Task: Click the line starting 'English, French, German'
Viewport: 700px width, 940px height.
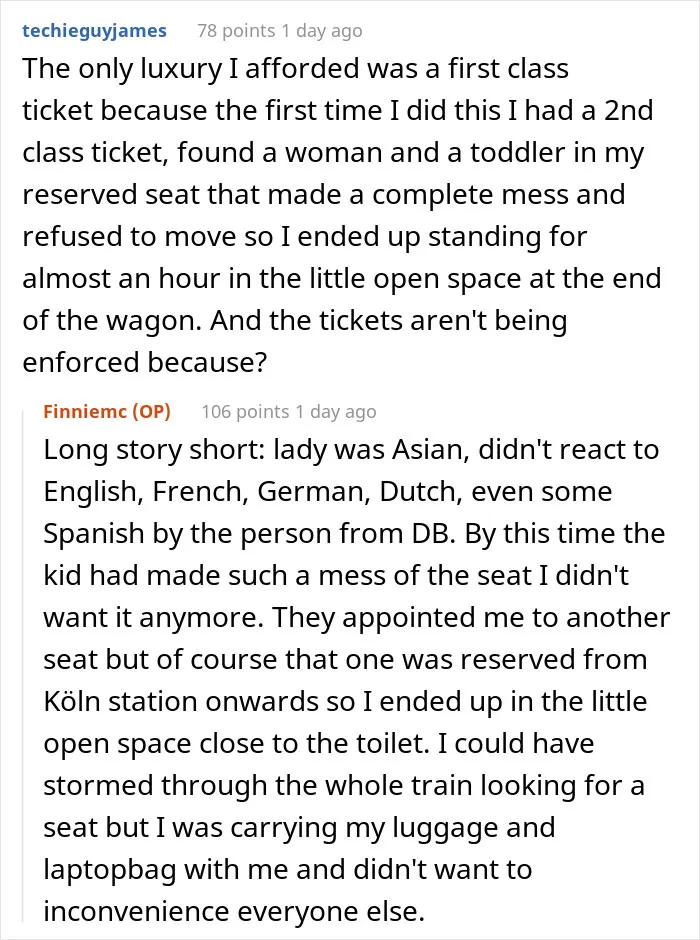Action: [328, 492]
